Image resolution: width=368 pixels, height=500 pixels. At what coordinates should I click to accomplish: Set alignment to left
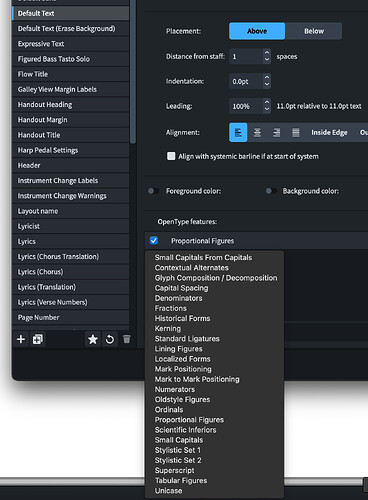click(238, 133)
